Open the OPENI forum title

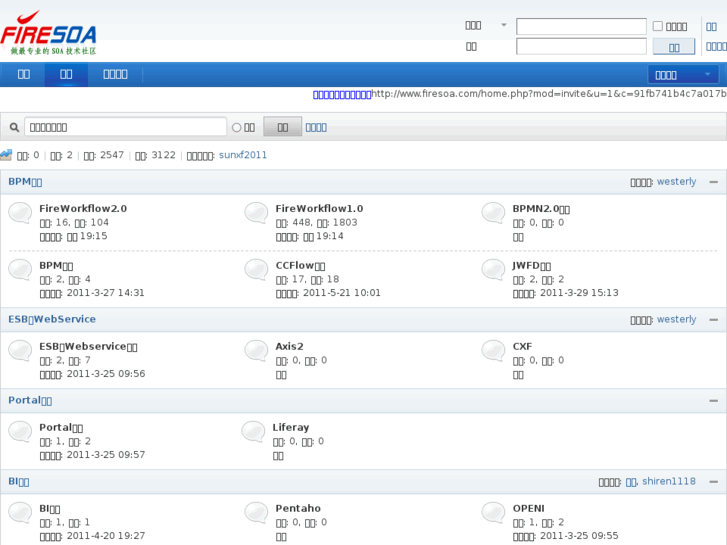(x=529, y=508)
